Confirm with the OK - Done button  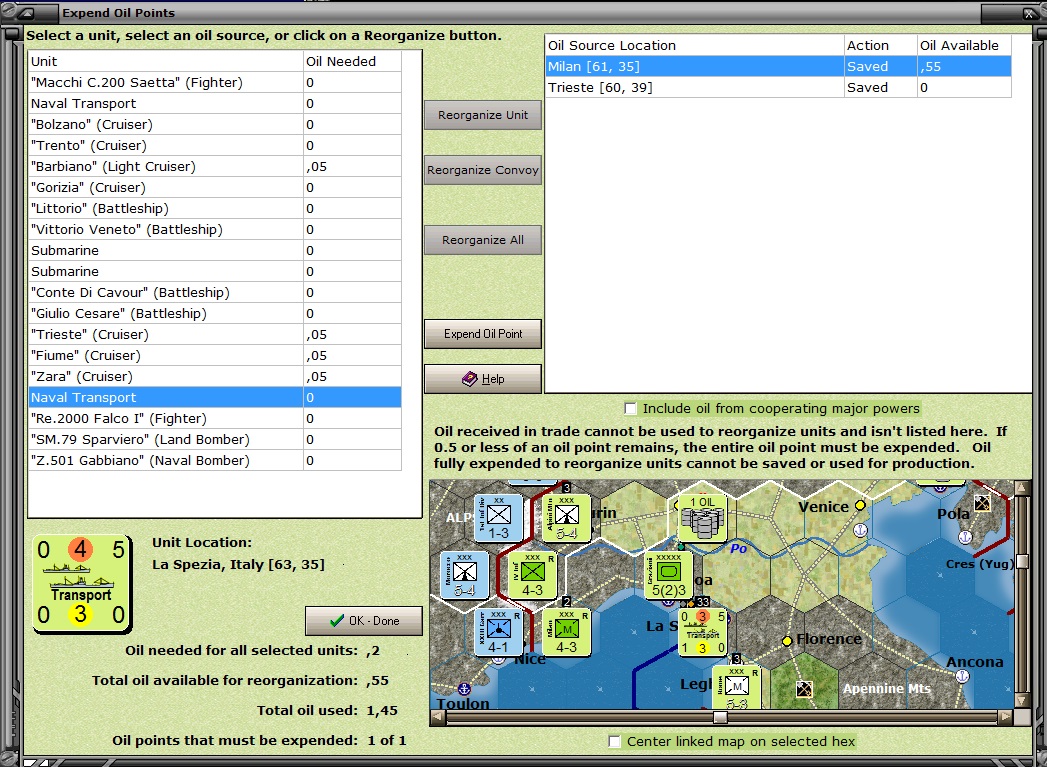click(364, 621)
